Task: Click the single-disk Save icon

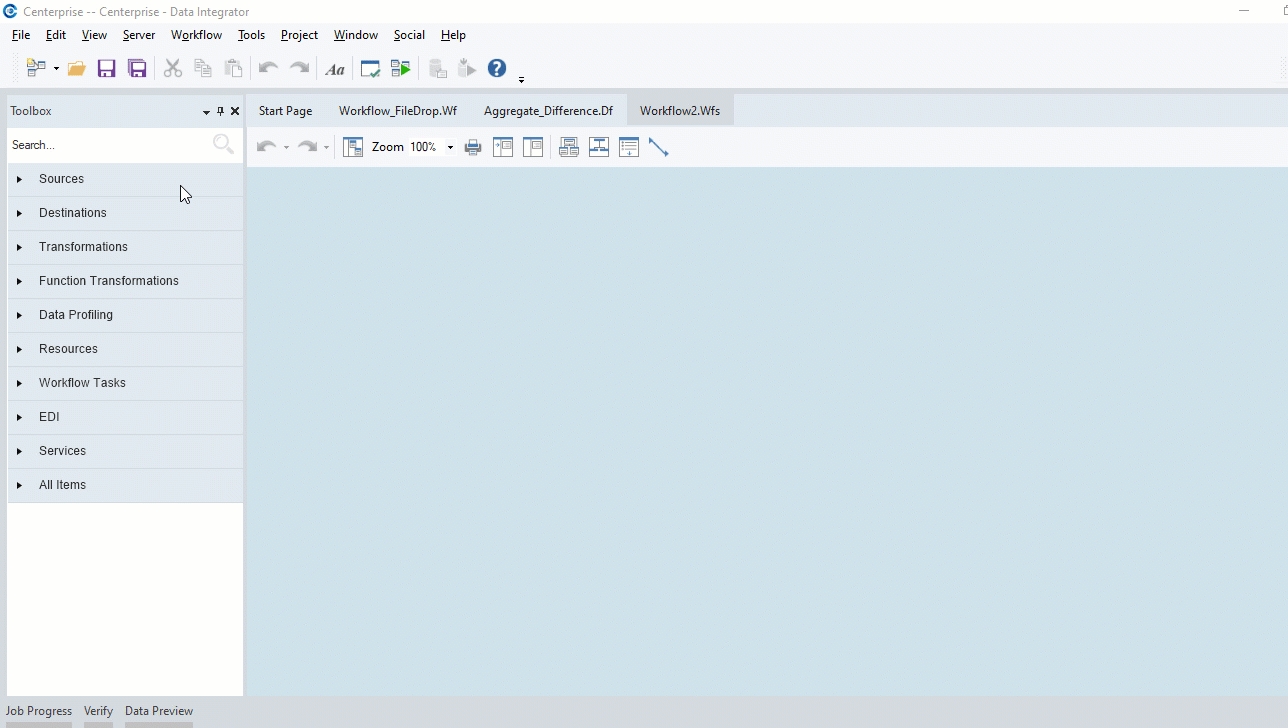Action: 106,69
